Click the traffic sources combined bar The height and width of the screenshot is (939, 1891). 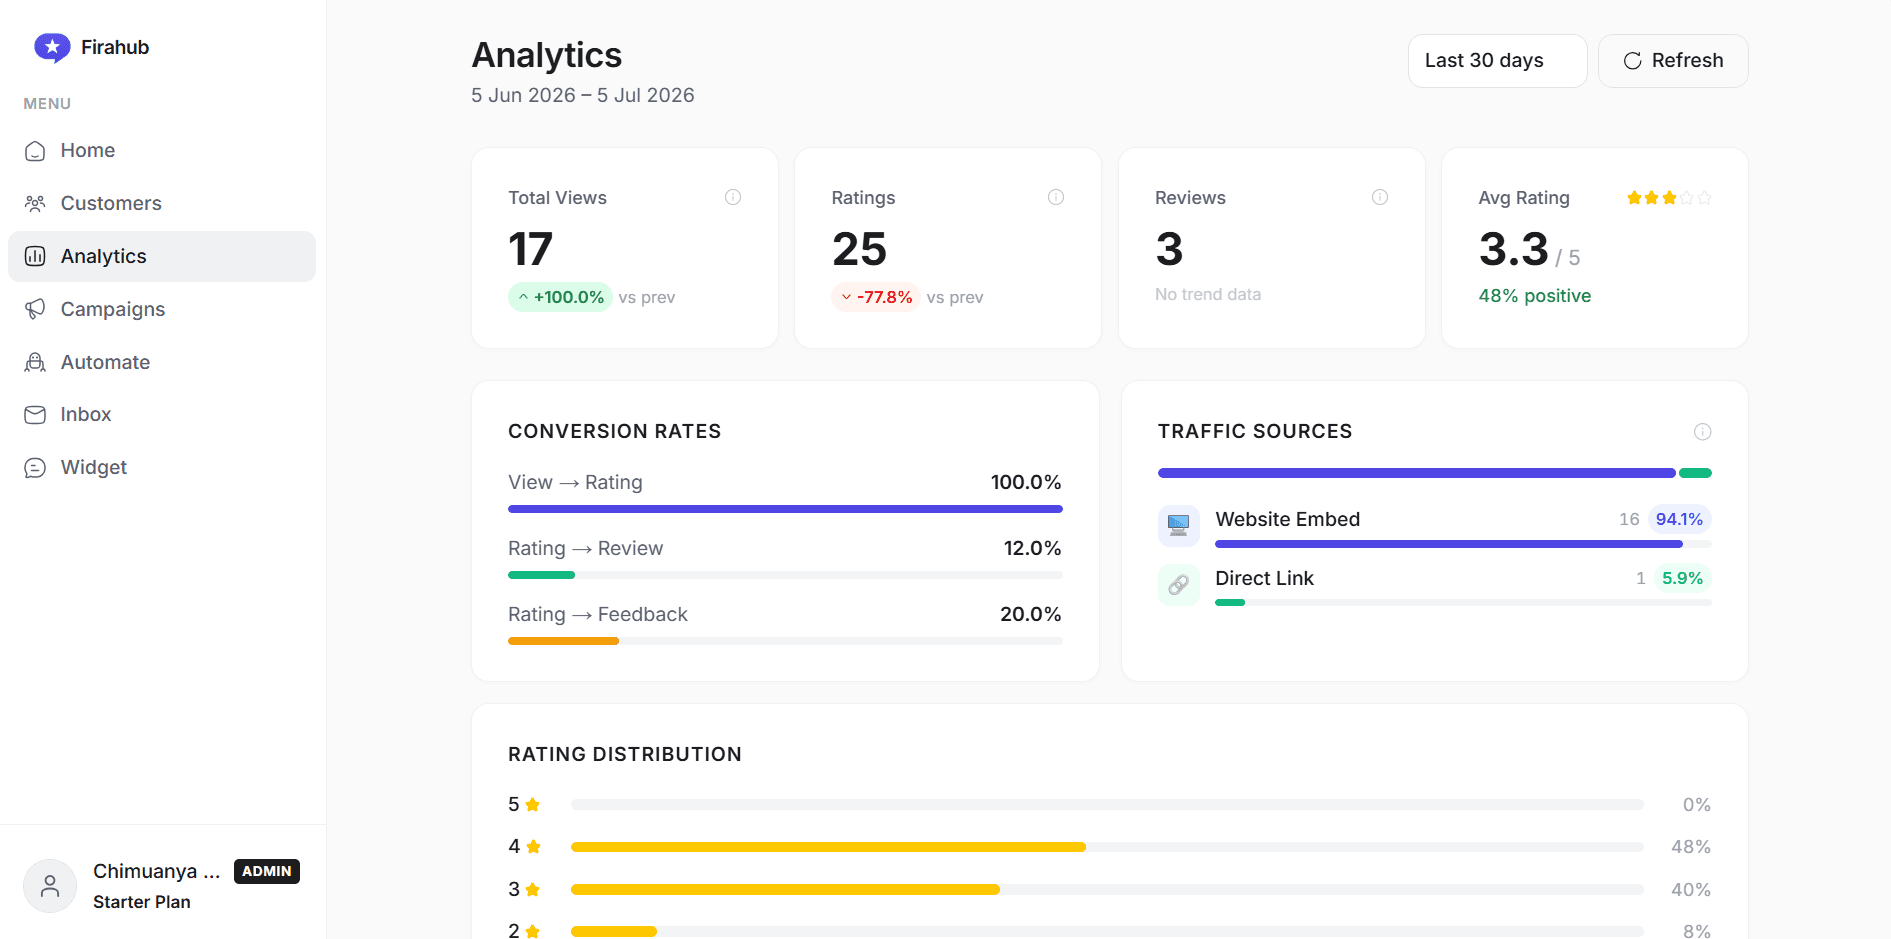pyautogui.click(x=1435, y=473)
